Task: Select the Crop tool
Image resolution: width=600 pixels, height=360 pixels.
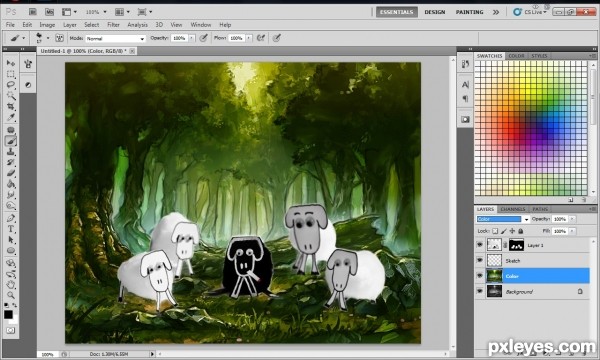Action: coord(11,107)
